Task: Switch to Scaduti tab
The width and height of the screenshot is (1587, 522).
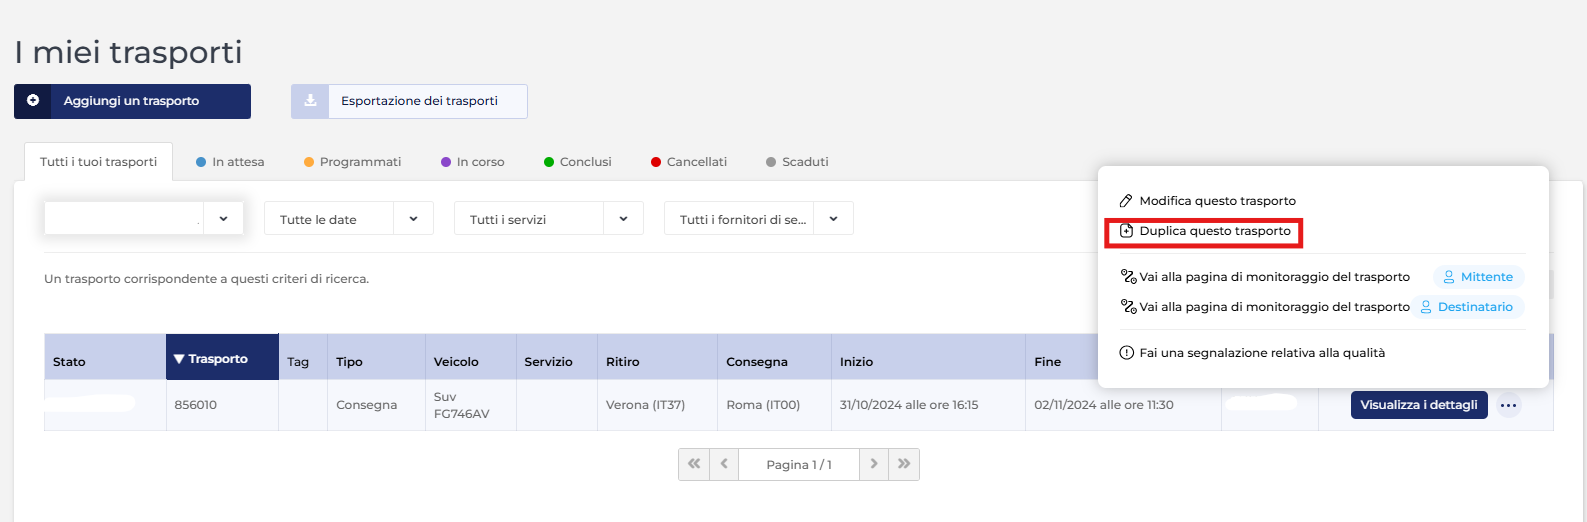Action: (797, 162)
